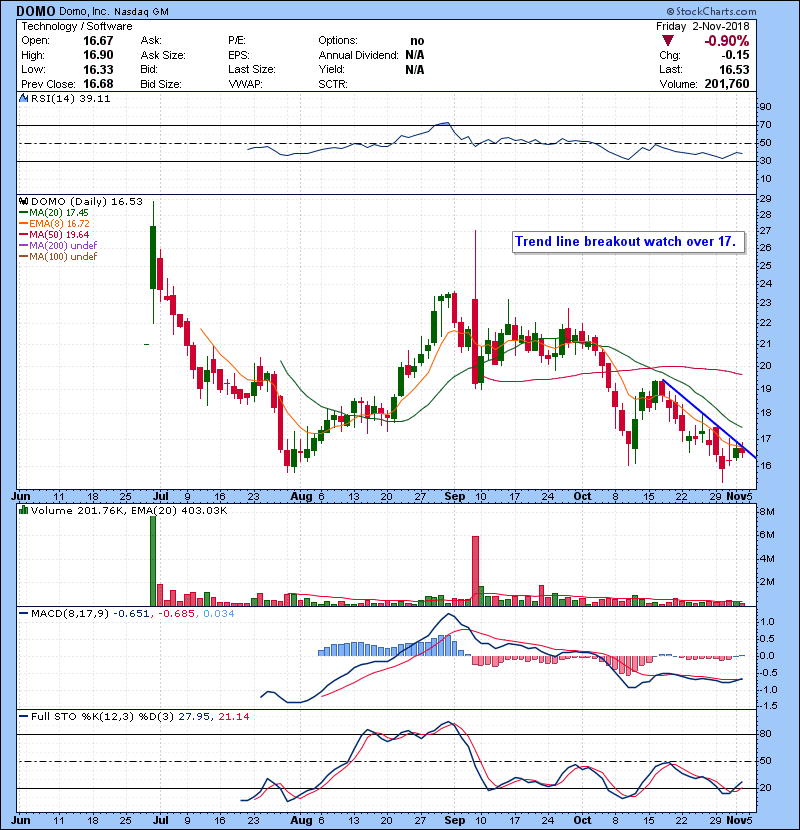The height and width of the screenshot is (830, 800).
Task: Click the Oct label on the price chart axis
Action: [x=582, y=497]
